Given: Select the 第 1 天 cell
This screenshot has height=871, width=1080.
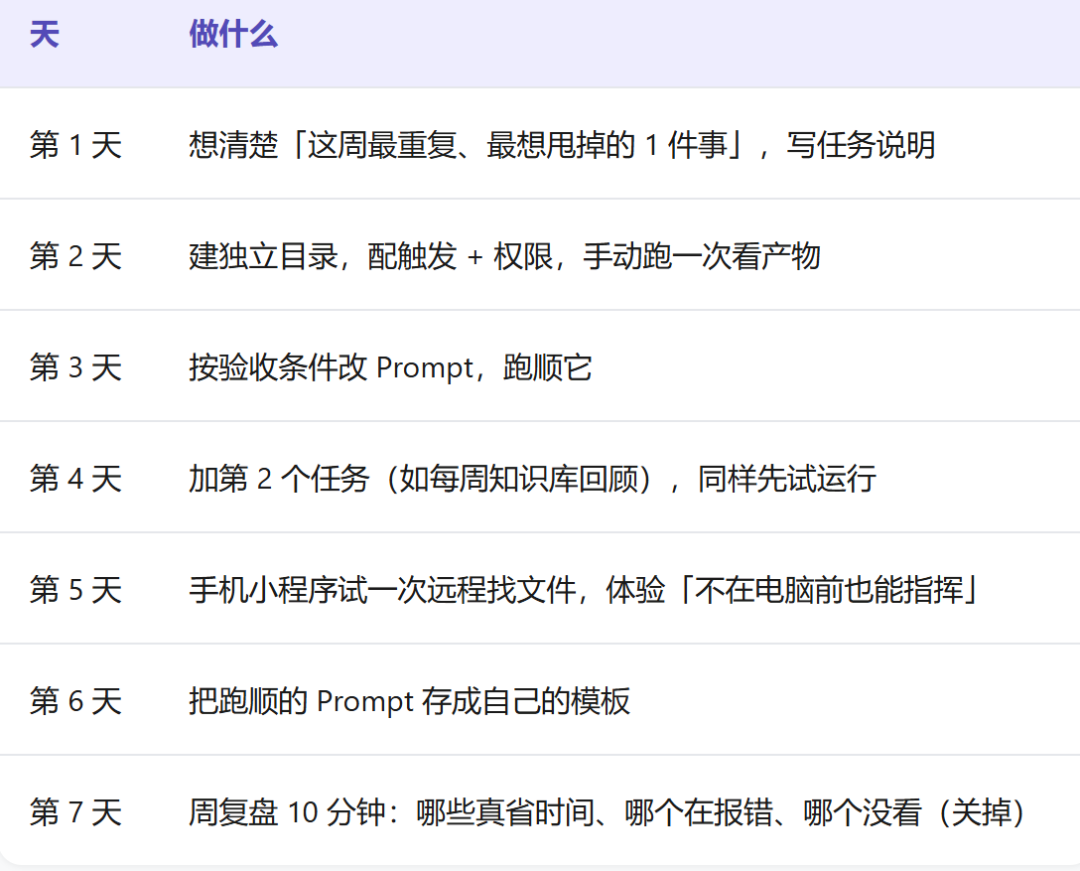Looking at the screenshot, I should pyautogui.click(x=76, y=145).
